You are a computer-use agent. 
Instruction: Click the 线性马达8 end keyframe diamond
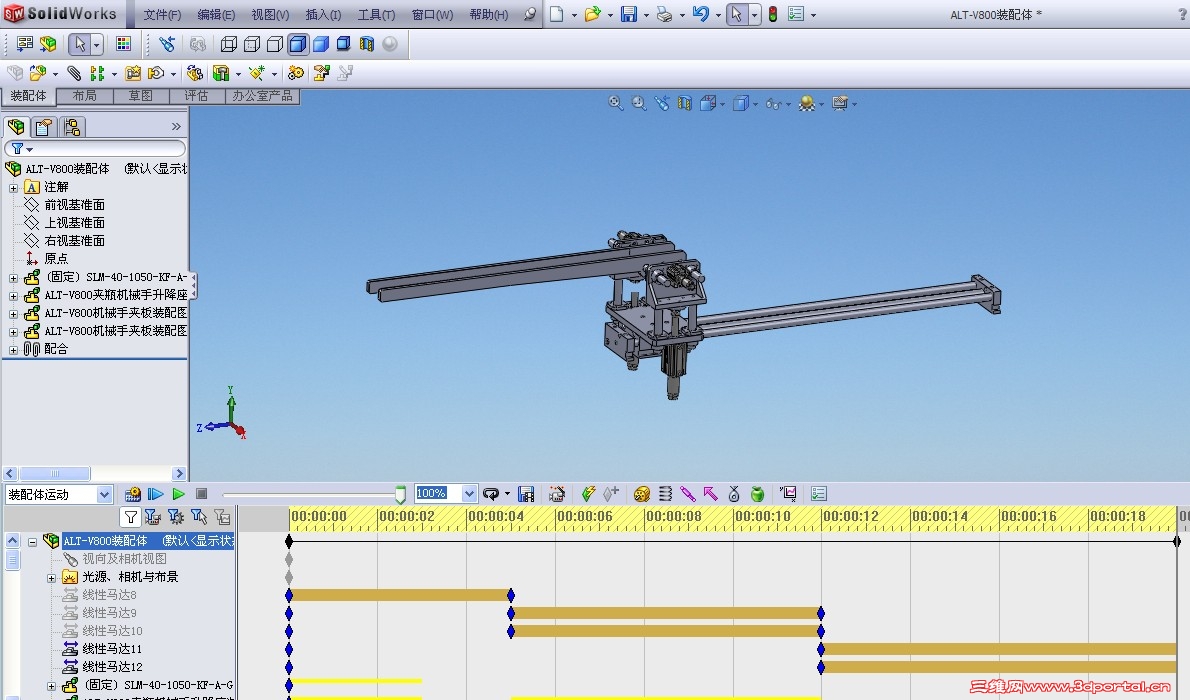(511, 595)
